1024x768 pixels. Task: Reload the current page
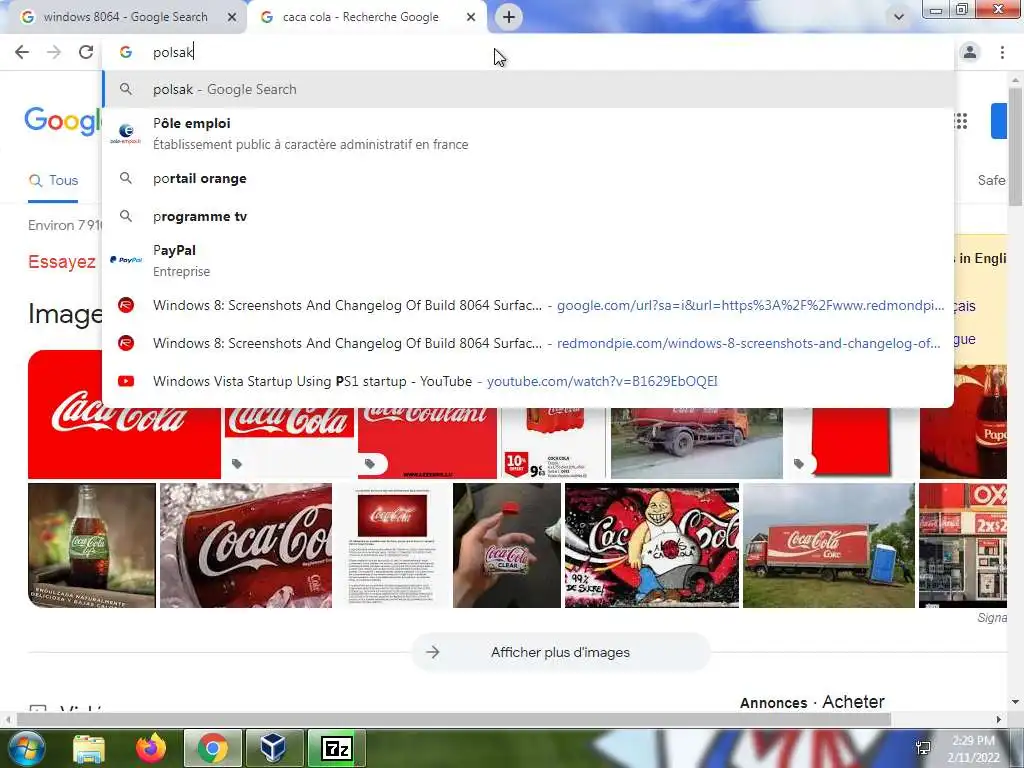tap(86, 52)
